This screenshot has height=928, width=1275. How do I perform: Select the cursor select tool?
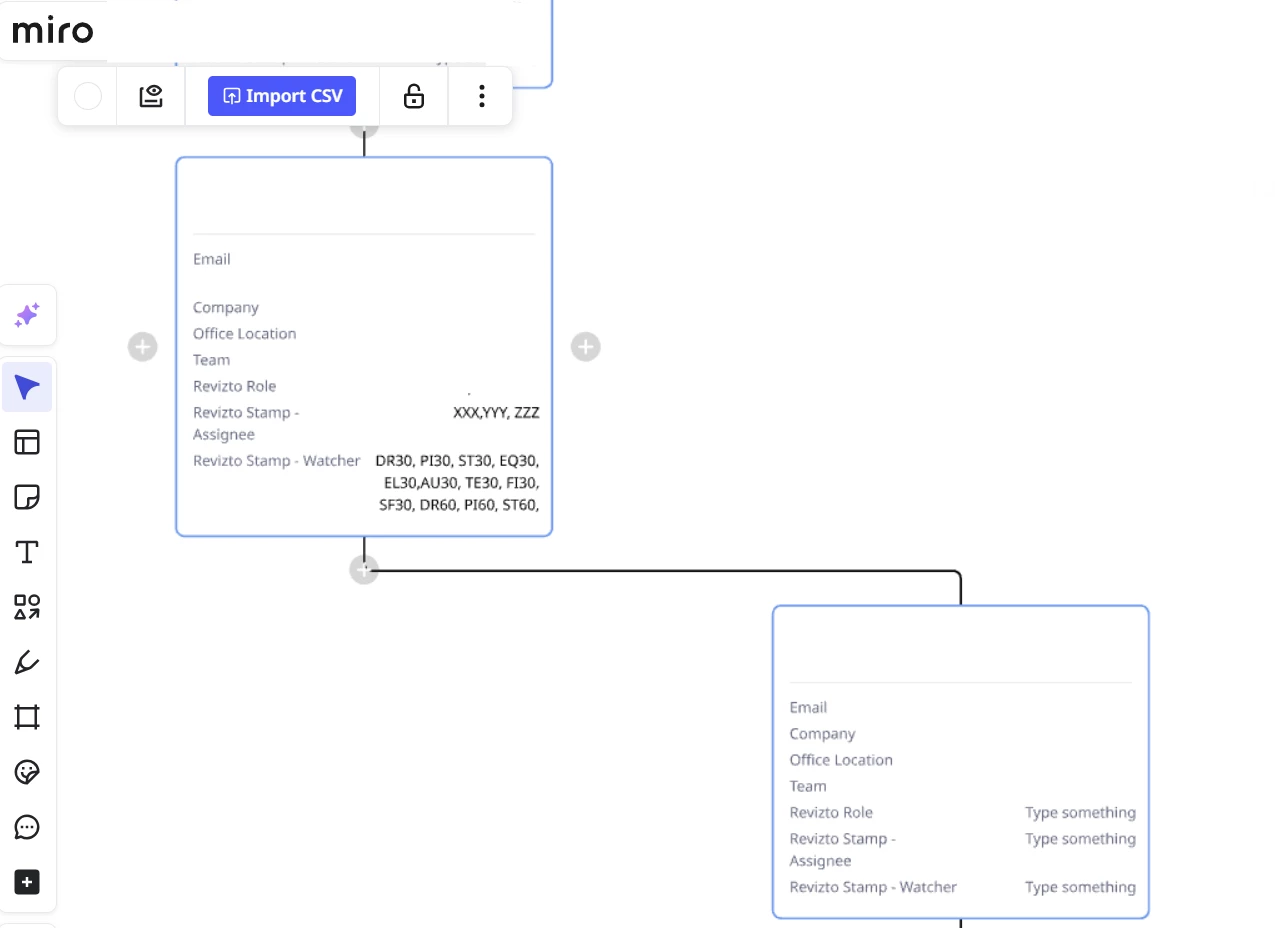[x=27, y=388]
